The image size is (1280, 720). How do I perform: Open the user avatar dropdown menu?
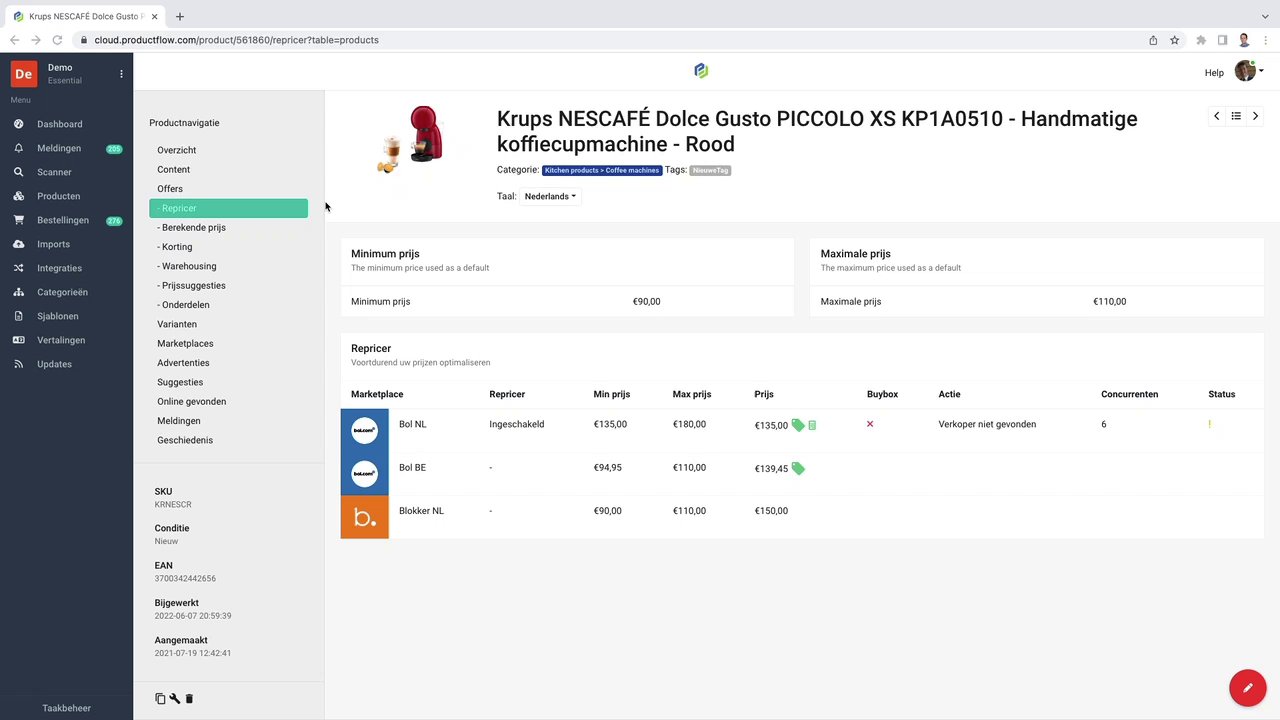coord(1249,70)
